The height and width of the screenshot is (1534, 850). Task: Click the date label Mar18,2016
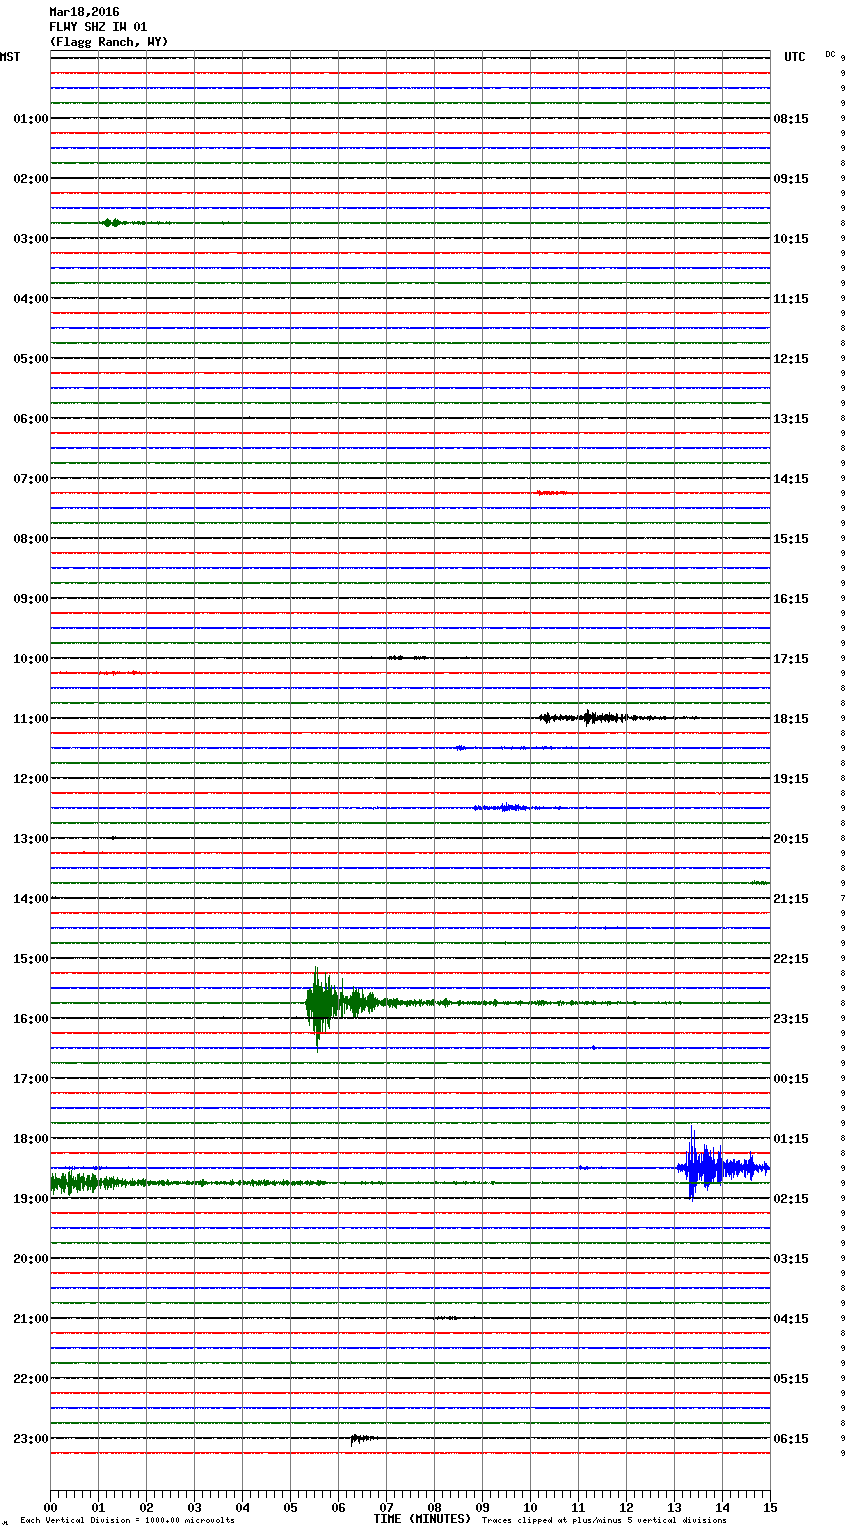point(84,12)
